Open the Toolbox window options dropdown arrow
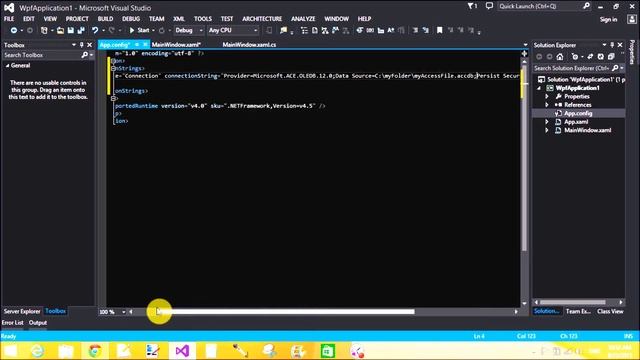This screenshot has width=640, height=360. tap(74, 45)
